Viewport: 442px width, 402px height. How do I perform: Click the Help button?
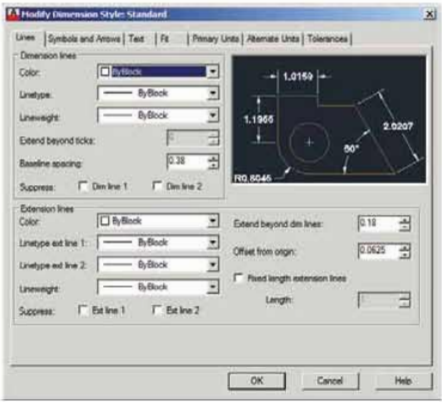(403, 381)
